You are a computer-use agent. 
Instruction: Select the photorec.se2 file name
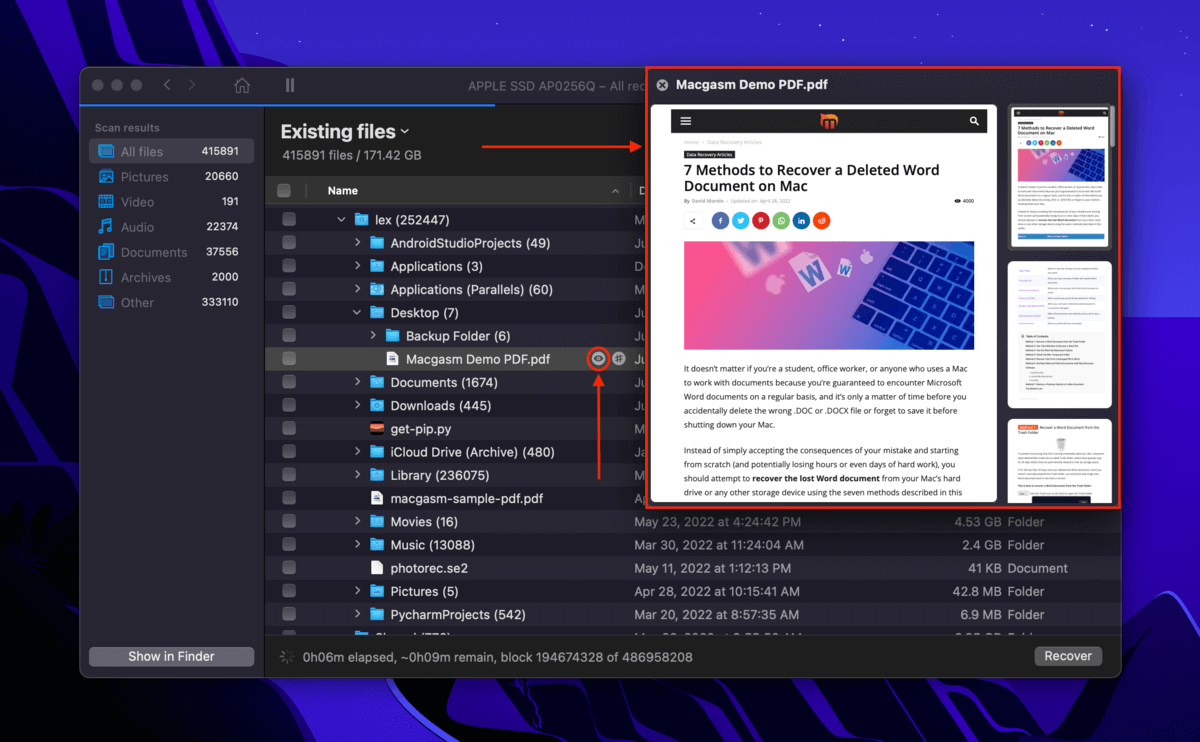point(429,568)
